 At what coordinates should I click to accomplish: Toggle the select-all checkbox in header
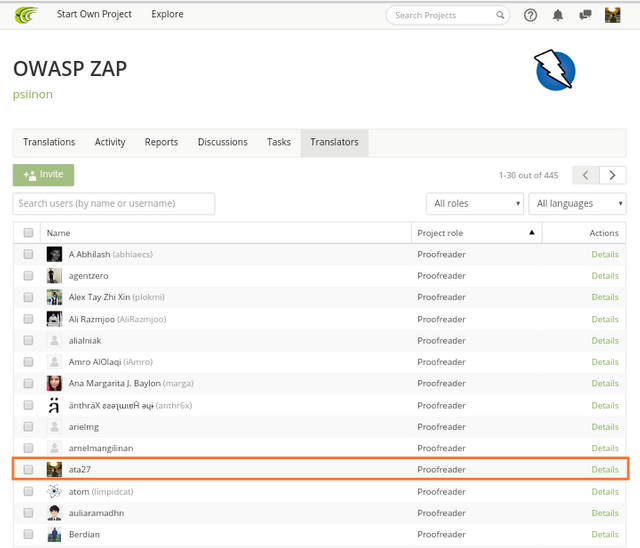tap(28, 233)
